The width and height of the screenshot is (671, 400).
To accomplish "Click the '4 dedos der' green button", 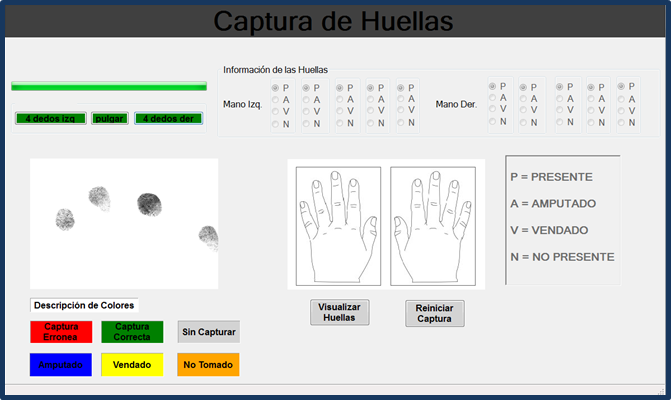I will [169, 119].
